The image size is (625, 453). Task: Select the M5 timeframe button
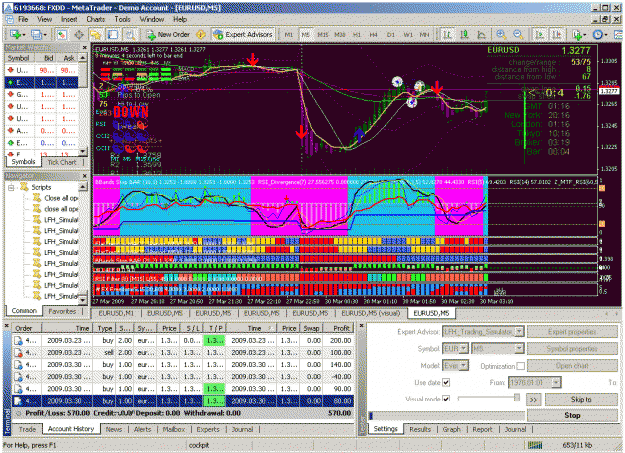click(305, 35)
